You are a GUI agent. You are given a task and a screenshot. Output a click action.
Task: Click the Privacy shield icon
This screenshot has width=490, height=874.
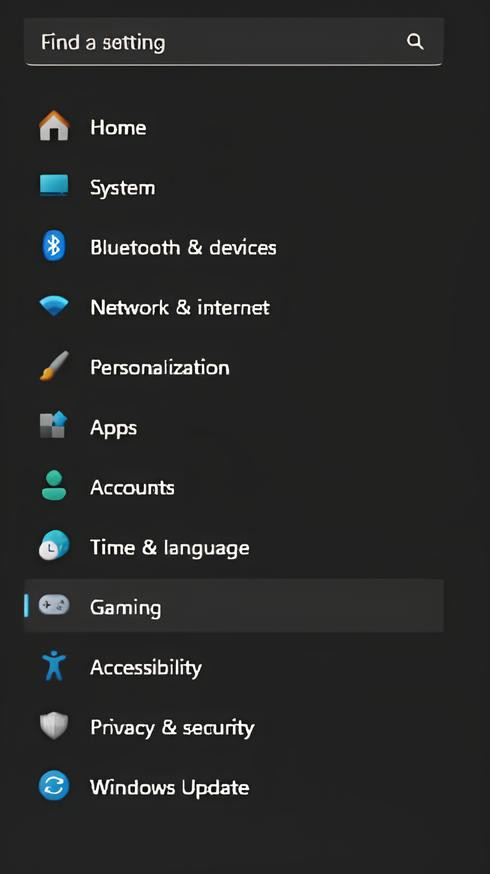pyautogui.click(x=54, y=726)
